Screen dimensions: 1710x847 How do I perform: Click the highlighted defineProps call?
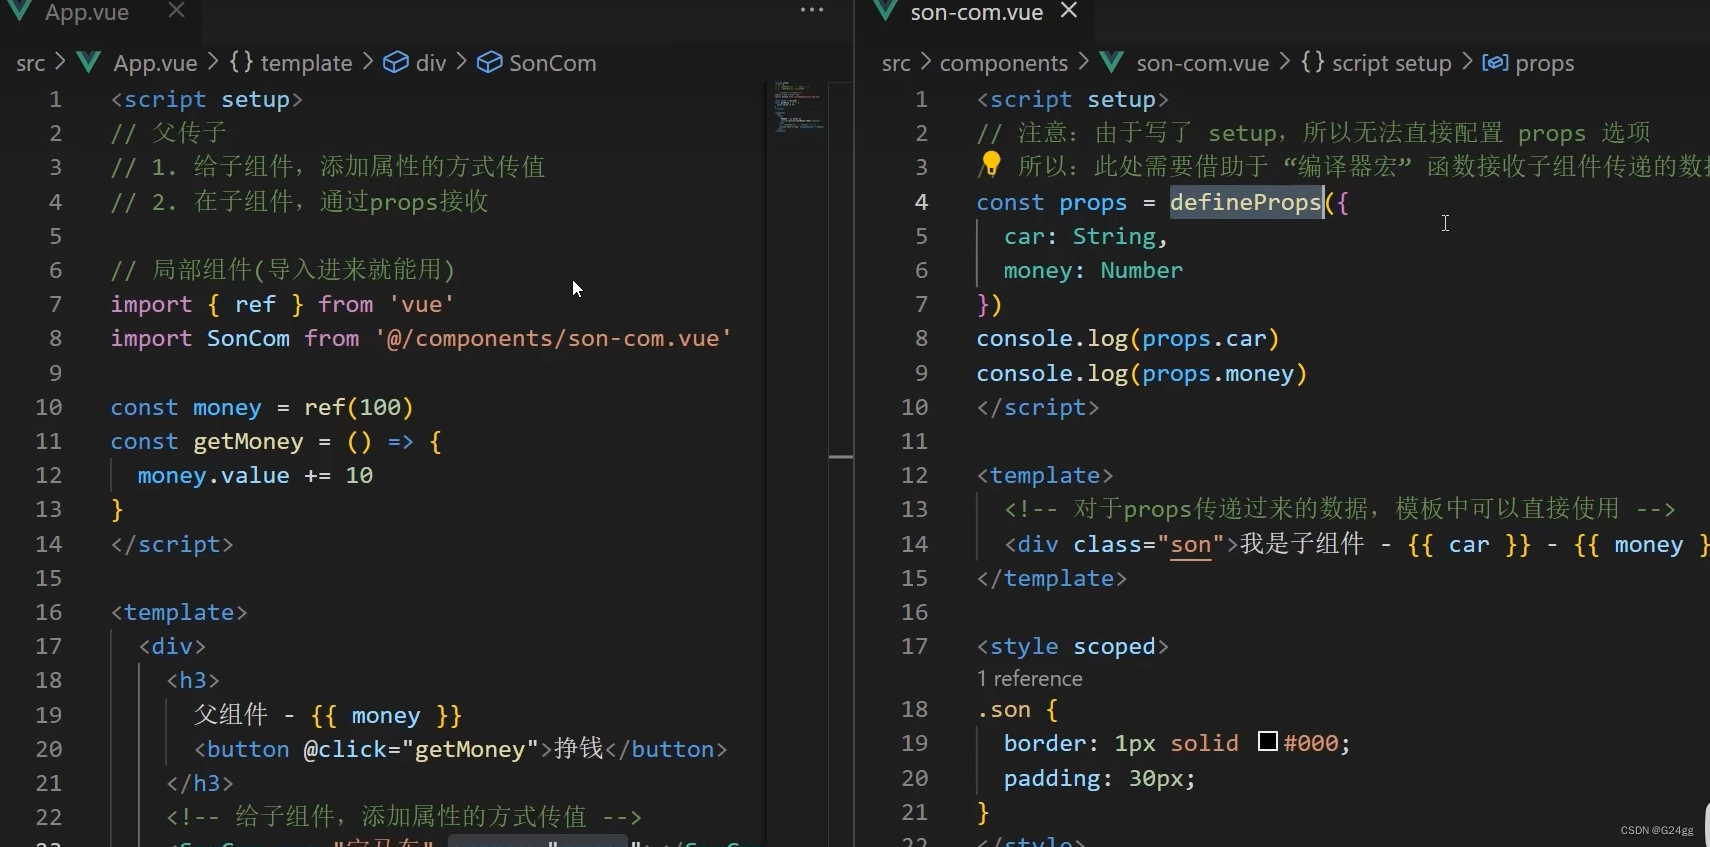[x=1246, y=202]
